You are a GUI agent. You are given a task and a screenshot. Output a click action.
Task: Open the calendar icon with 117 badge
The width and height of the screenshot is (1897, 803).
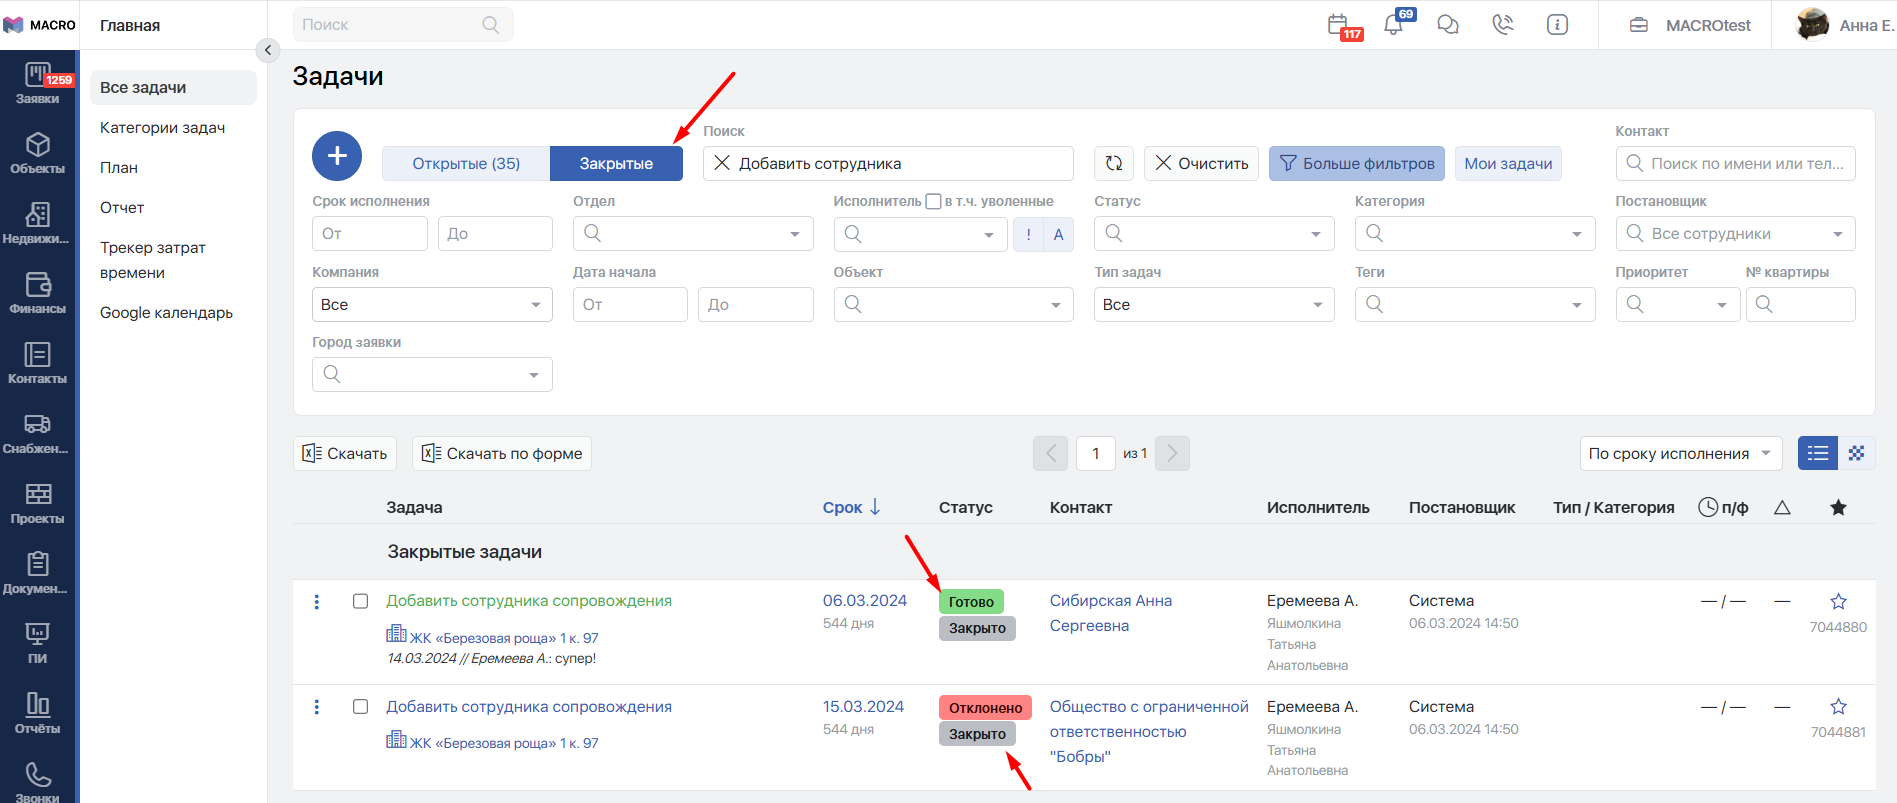(1338, 25)
